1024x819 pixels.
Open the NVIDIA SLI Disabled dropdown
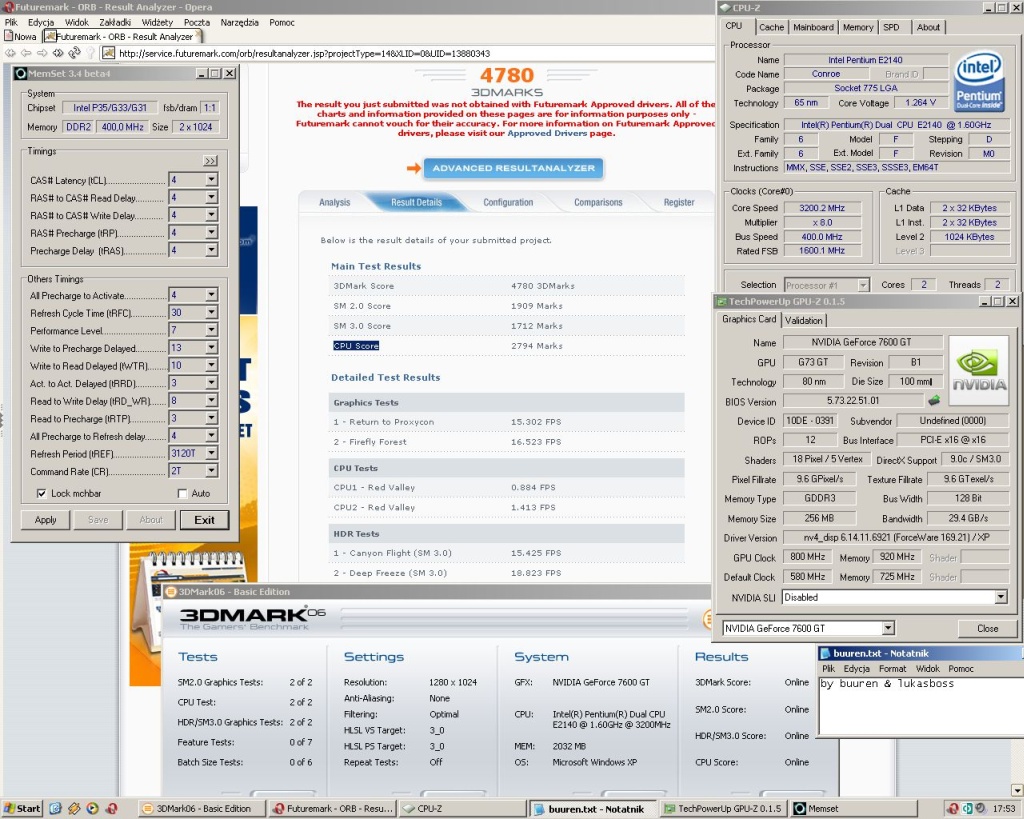tap(1000, 597)
